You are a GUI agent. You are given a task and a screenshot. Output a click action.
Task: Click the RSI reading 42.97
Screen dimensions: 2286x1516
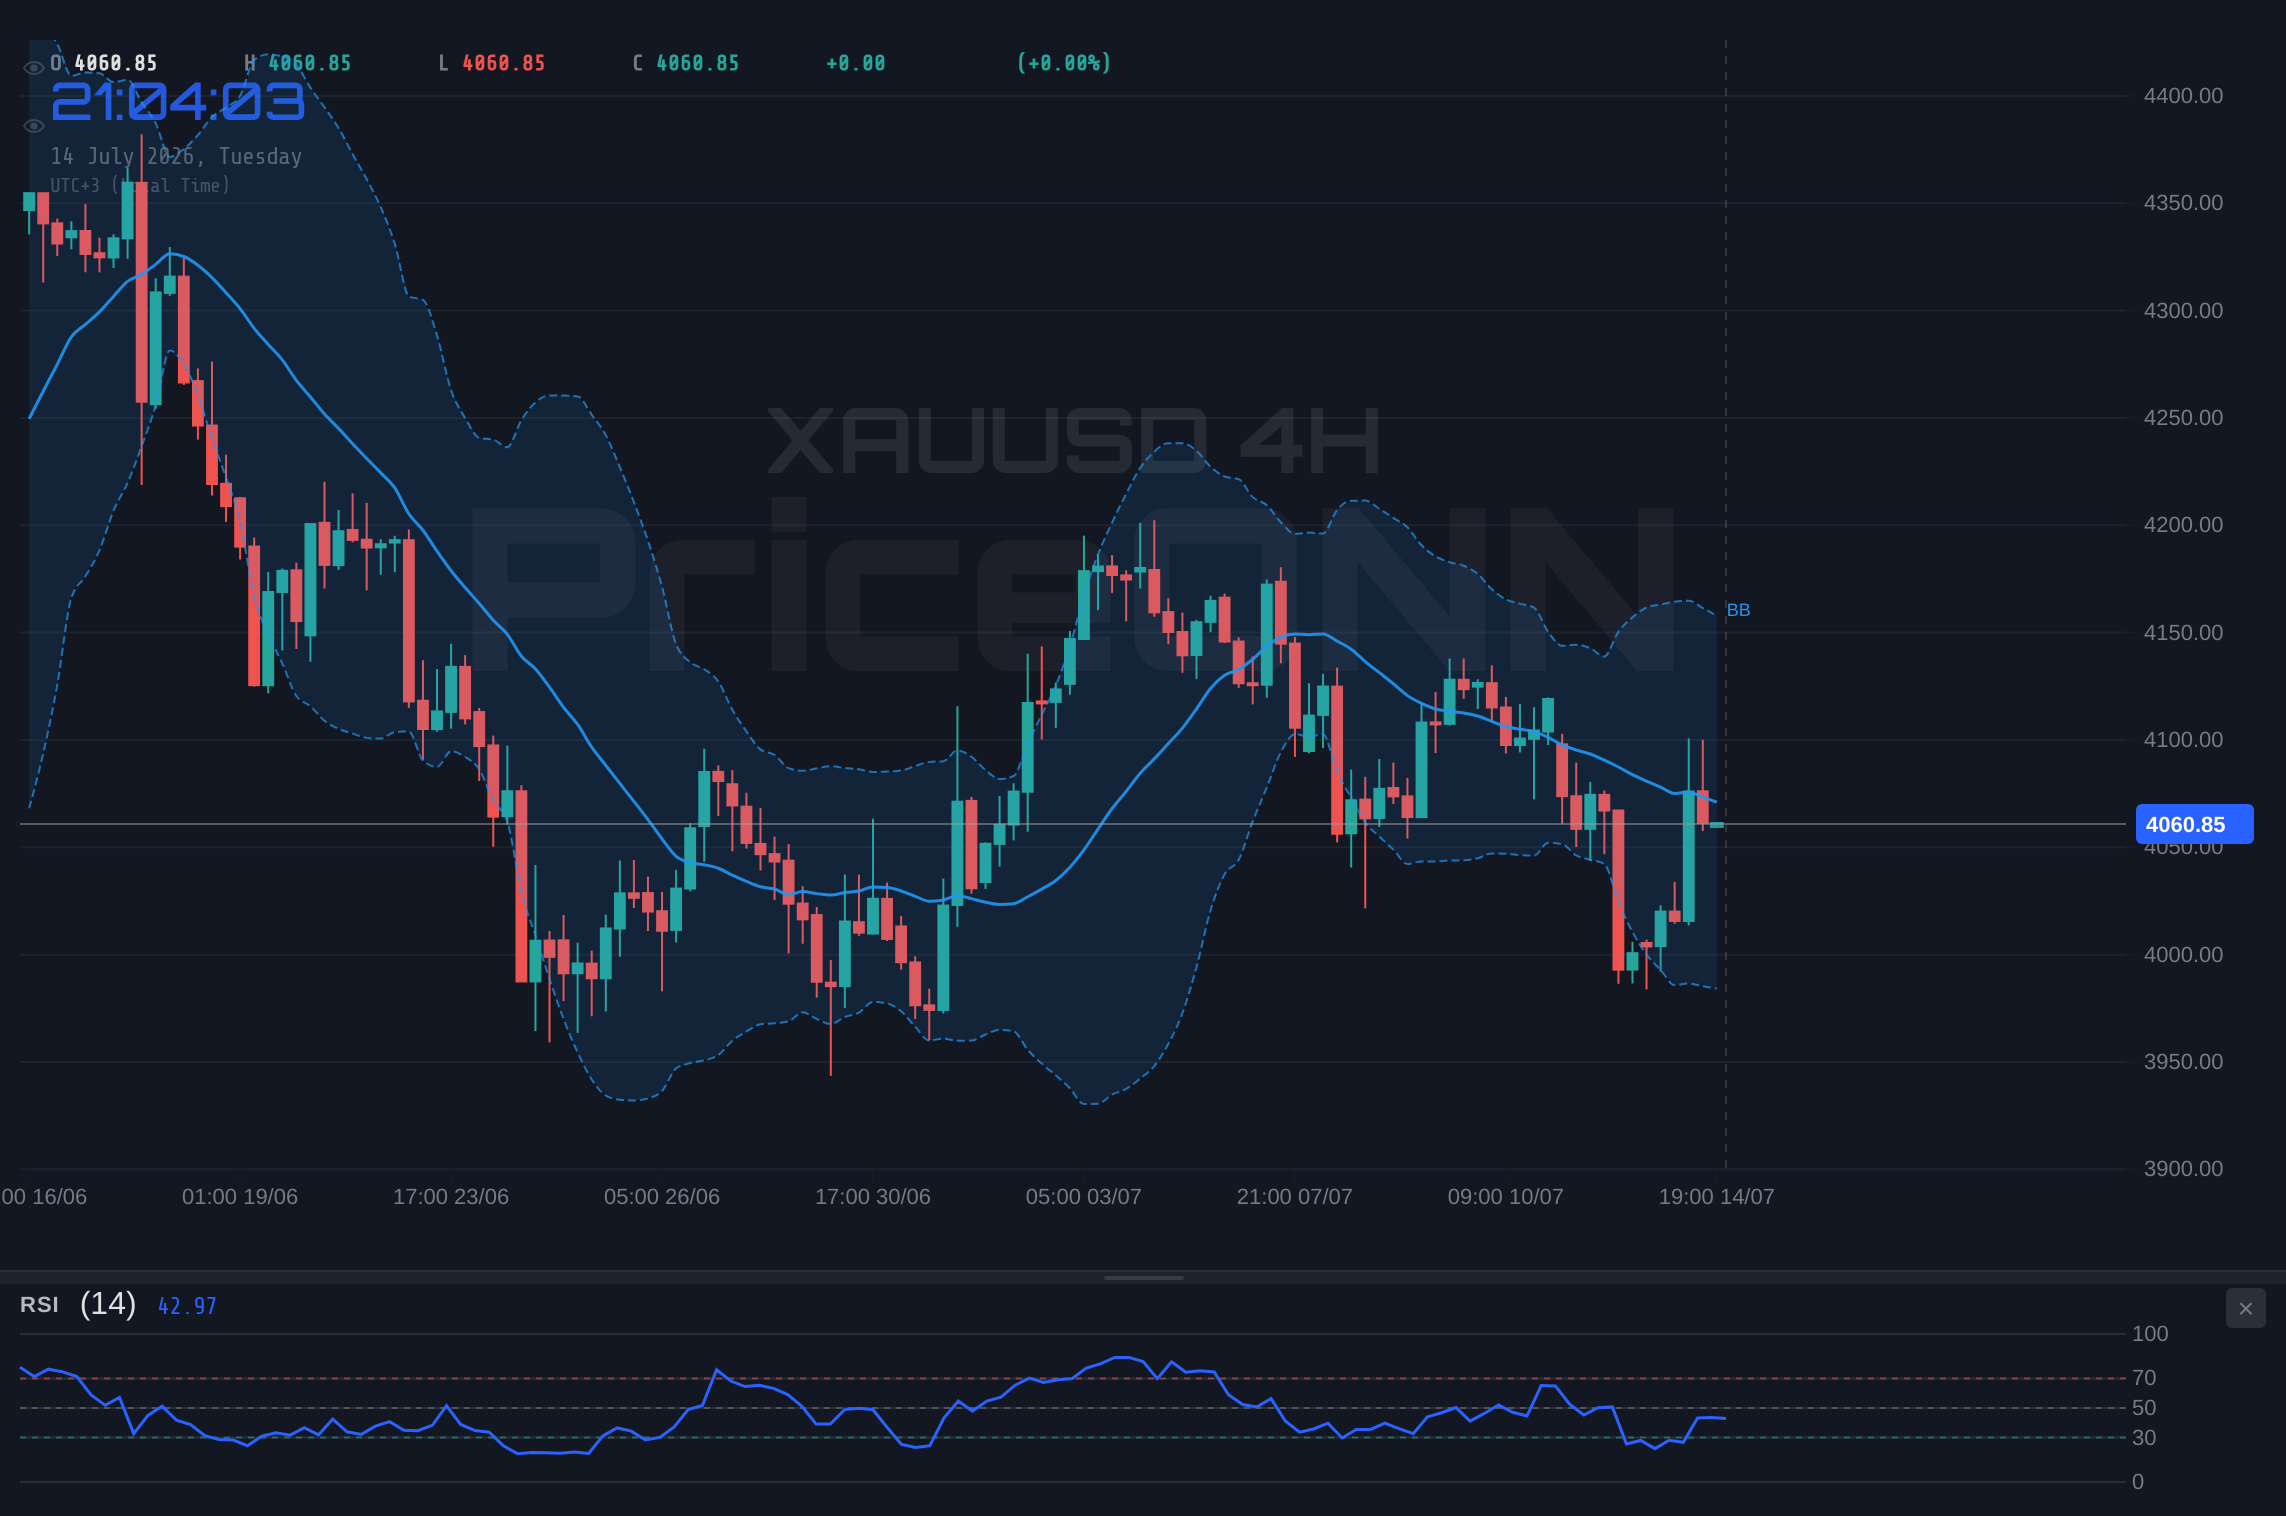pos(187,1306)
